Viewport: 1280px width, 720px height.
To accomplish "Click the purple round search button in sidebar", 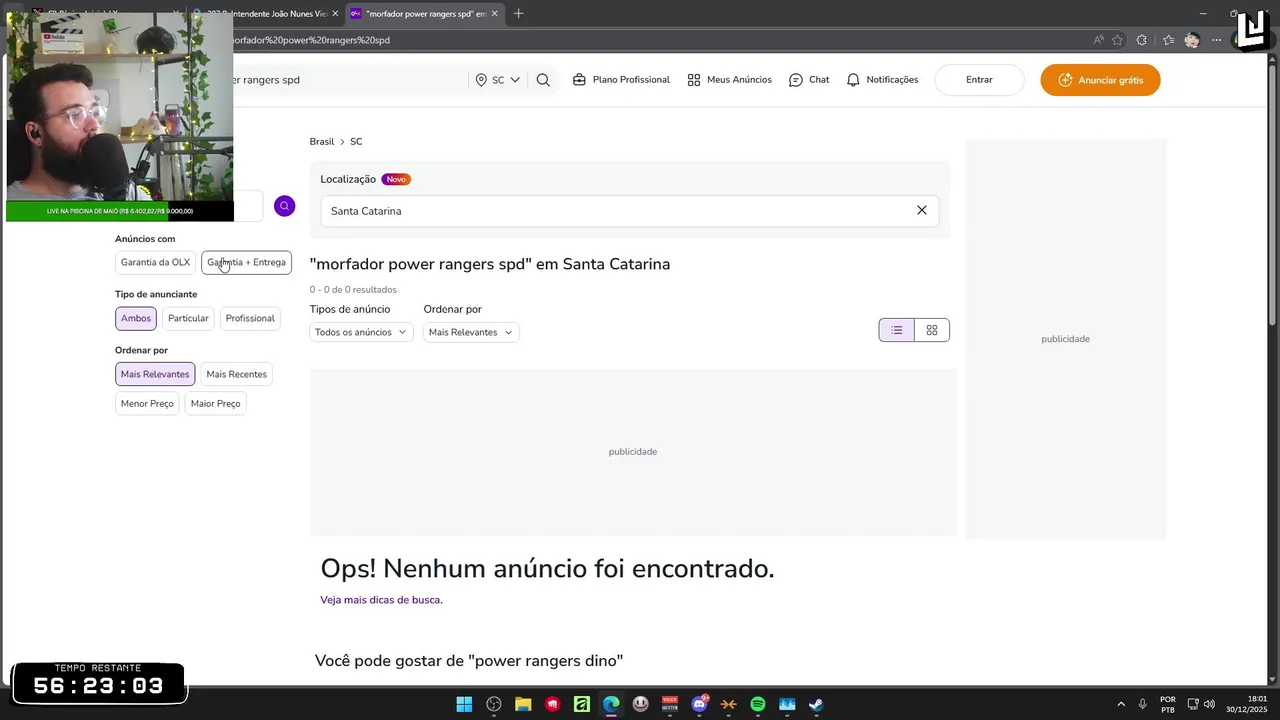I will tap(285, 206).
